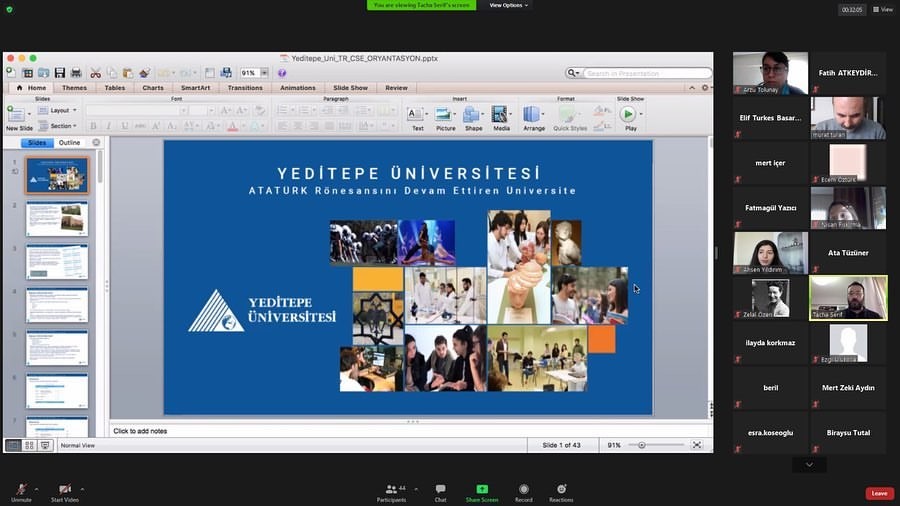The height and width of the screenshot is (506, 900).
Task: Open the New Slide button icon
Action: tap(15, 114)
